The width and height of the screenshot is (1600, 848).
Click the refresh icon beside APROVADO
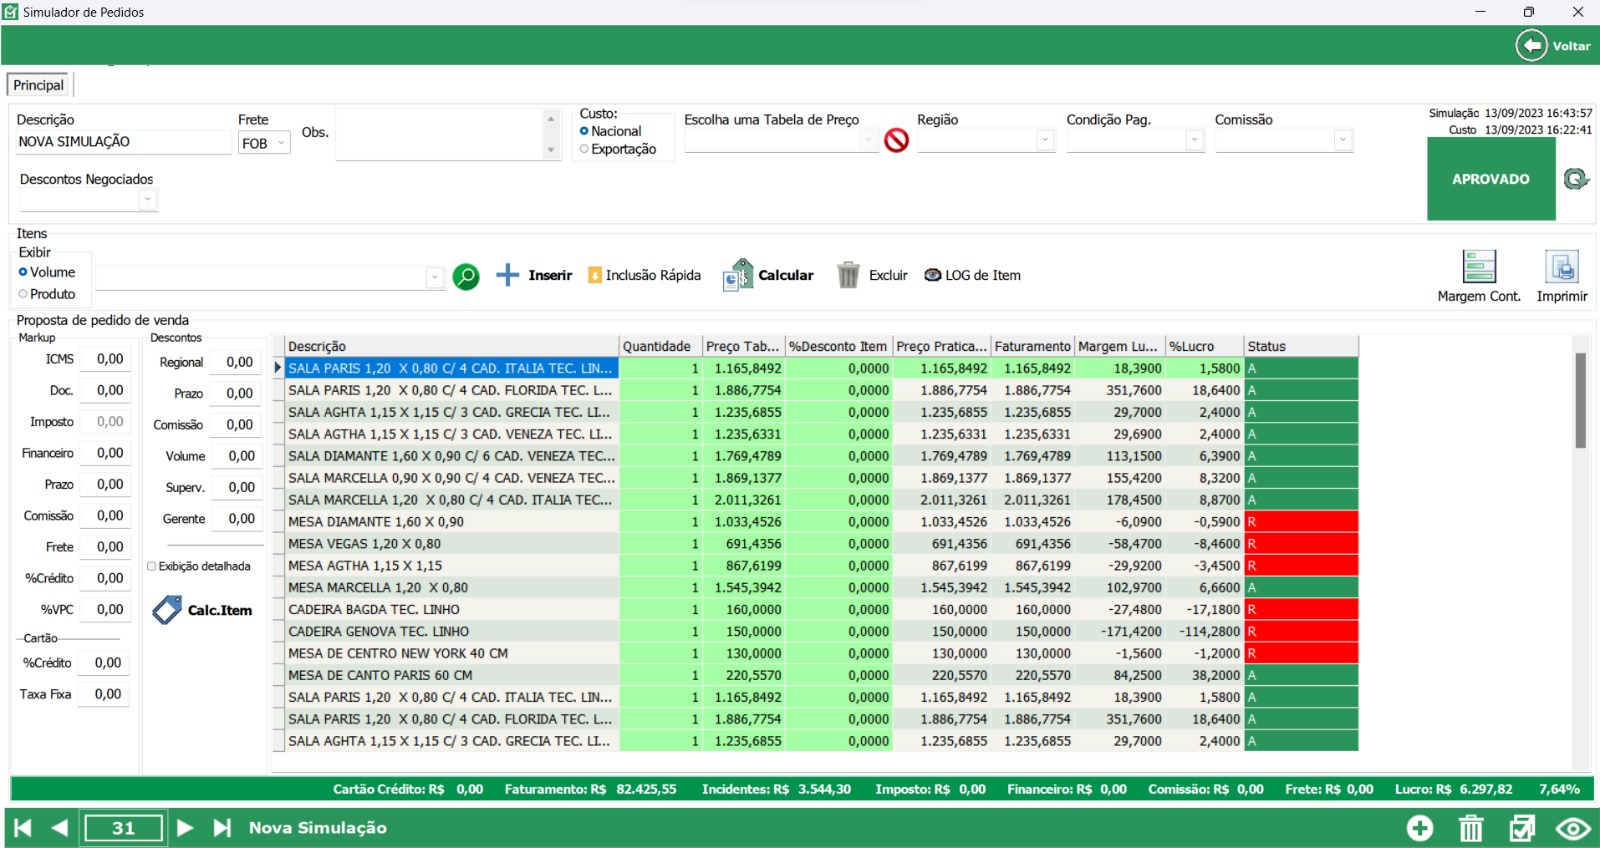1576,179
